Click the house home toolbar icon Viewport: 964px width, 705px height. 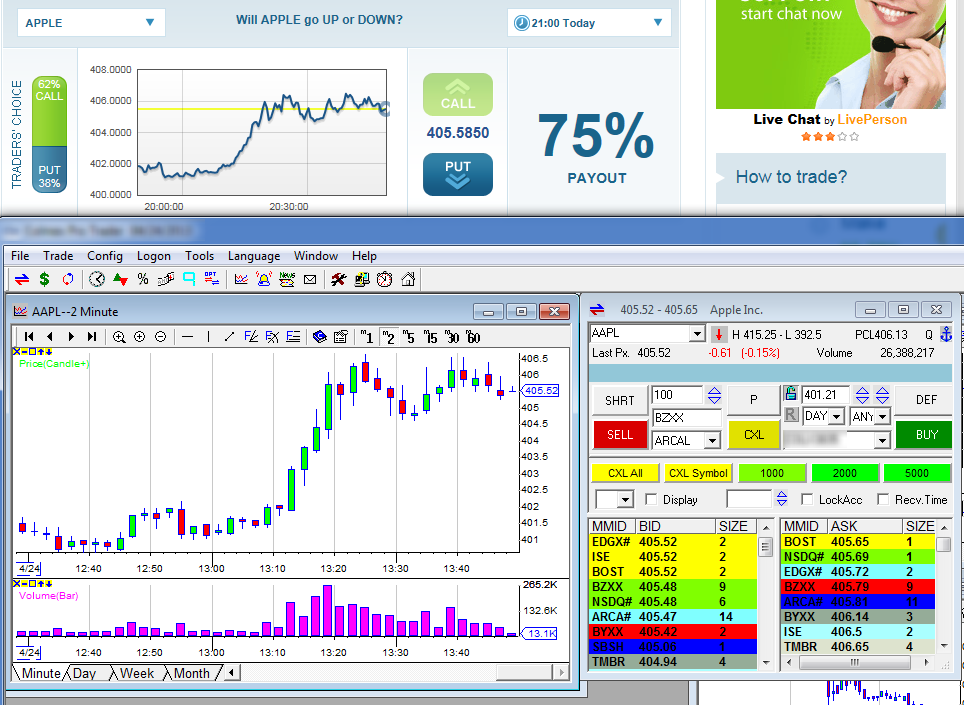(408, 280)
